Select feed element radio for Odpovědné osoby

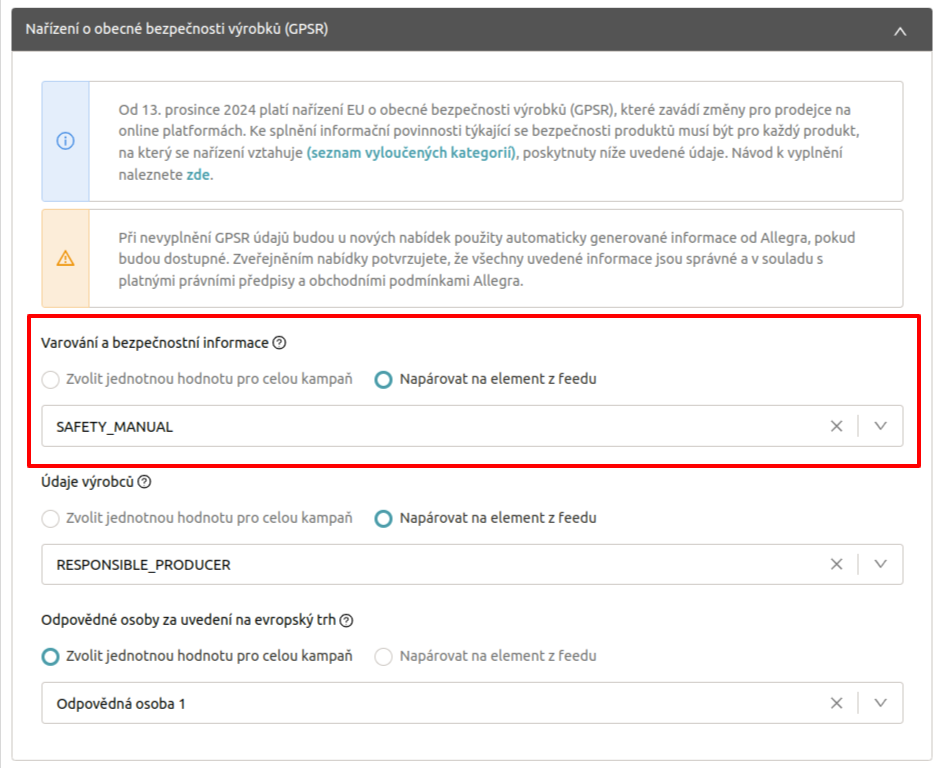coord(383,657)
